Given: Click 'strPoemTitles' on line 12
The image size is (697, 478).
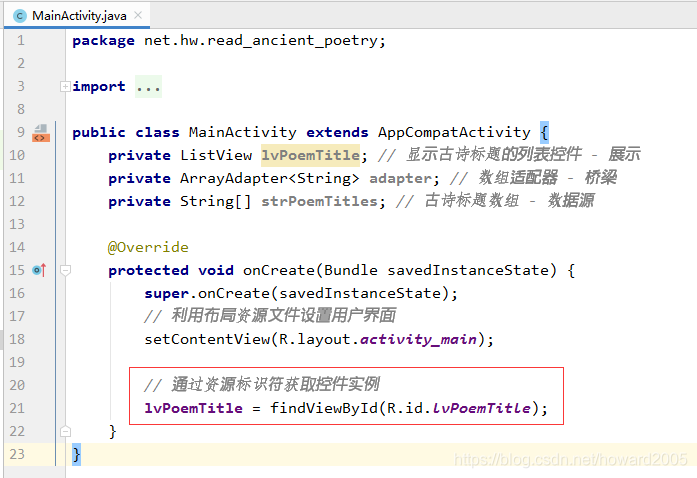Looking at the screenshot, I should pyautogui.click(x=319, y=201).
